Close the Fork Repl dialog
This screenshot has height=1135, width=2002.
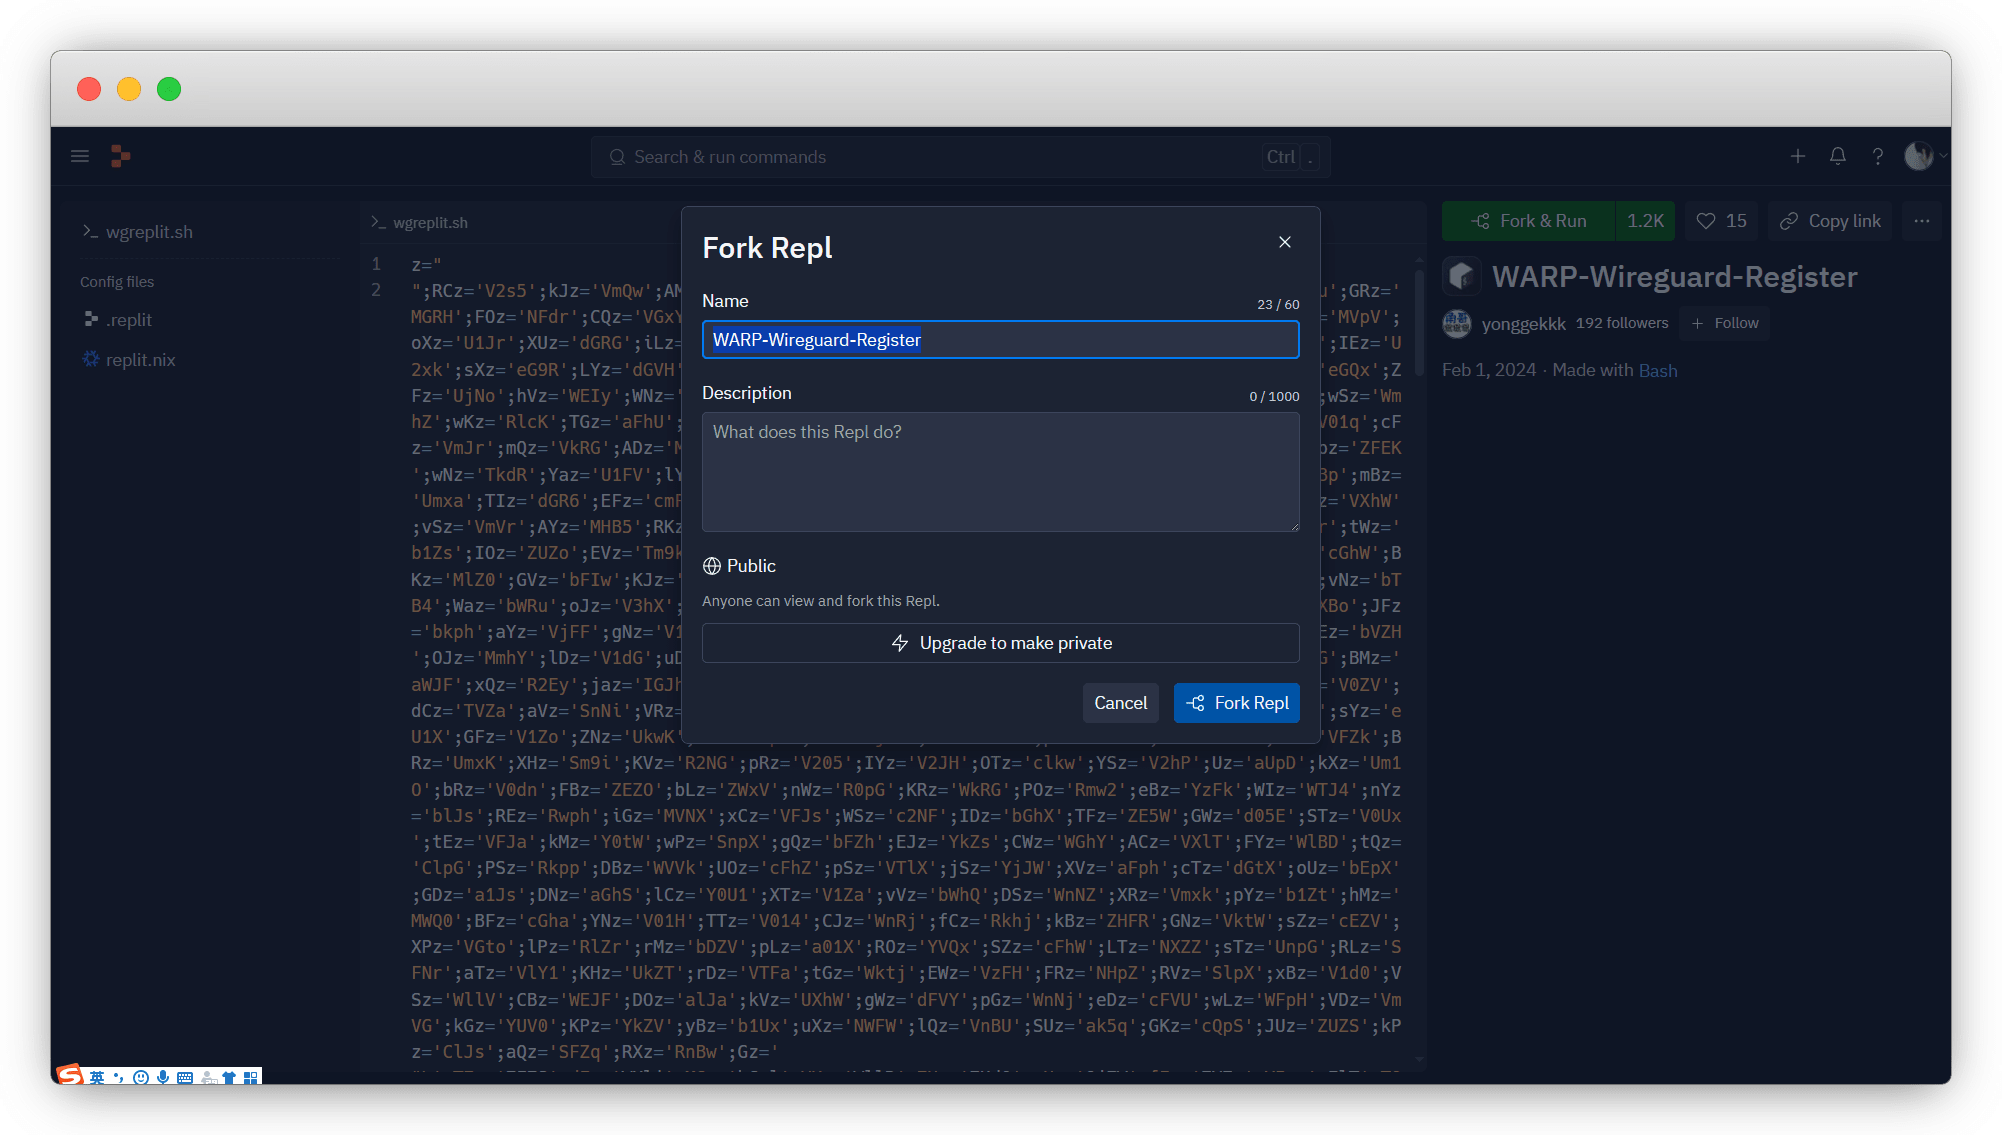[x=1284, y=242]
